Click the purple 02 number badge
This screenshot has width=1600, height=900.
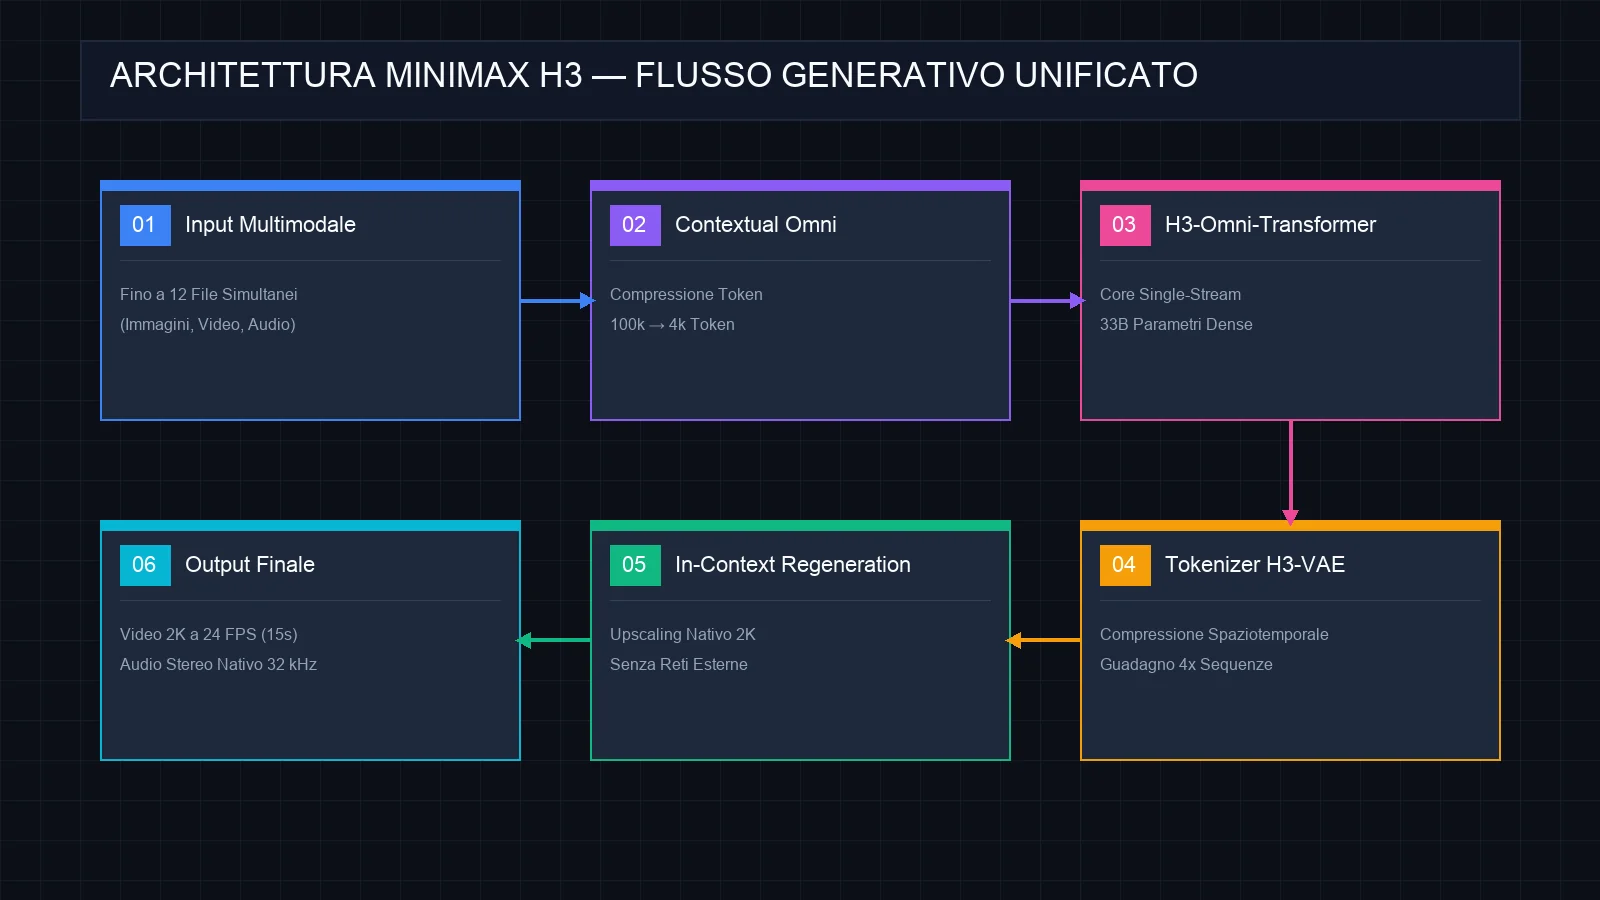(x=635, y=225)
